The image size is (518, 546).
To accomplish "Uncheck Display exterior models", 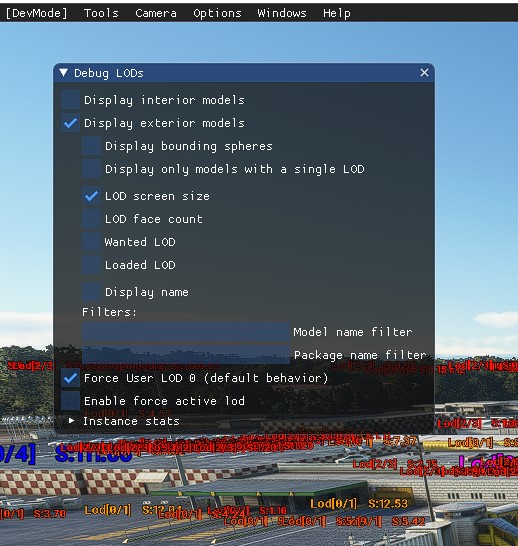I will click(70, 123).
